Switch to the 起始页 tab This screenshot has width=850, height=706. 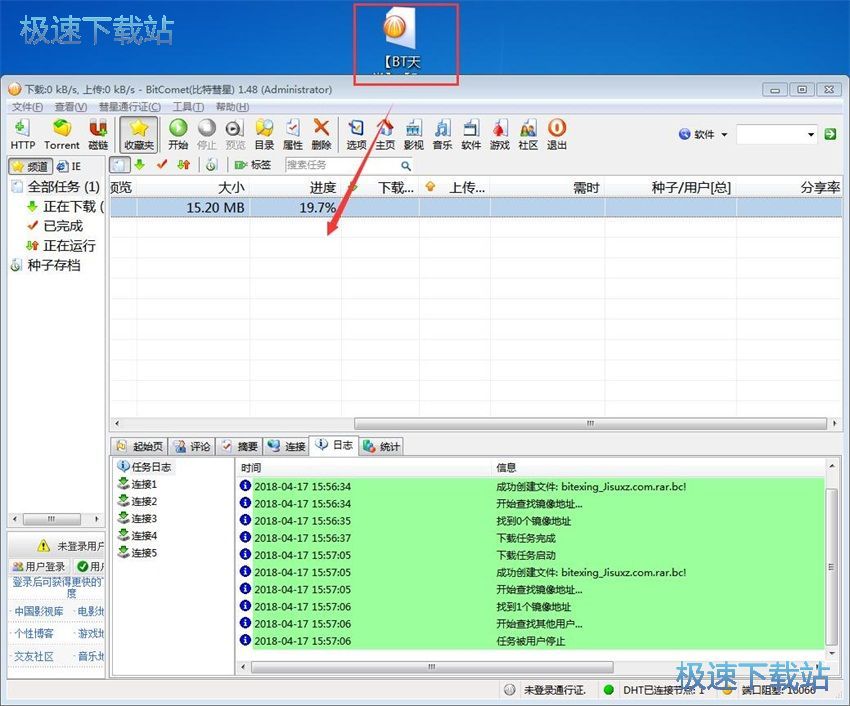[x=140, y=446]
